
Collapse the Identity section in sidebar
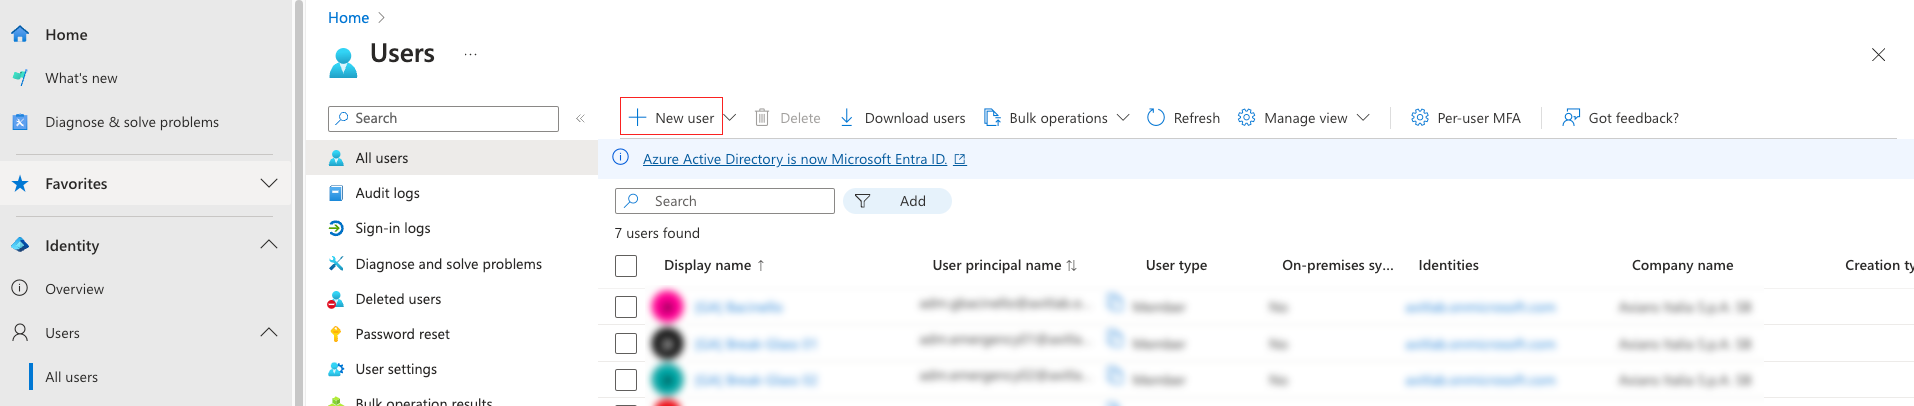pos(268,245)
